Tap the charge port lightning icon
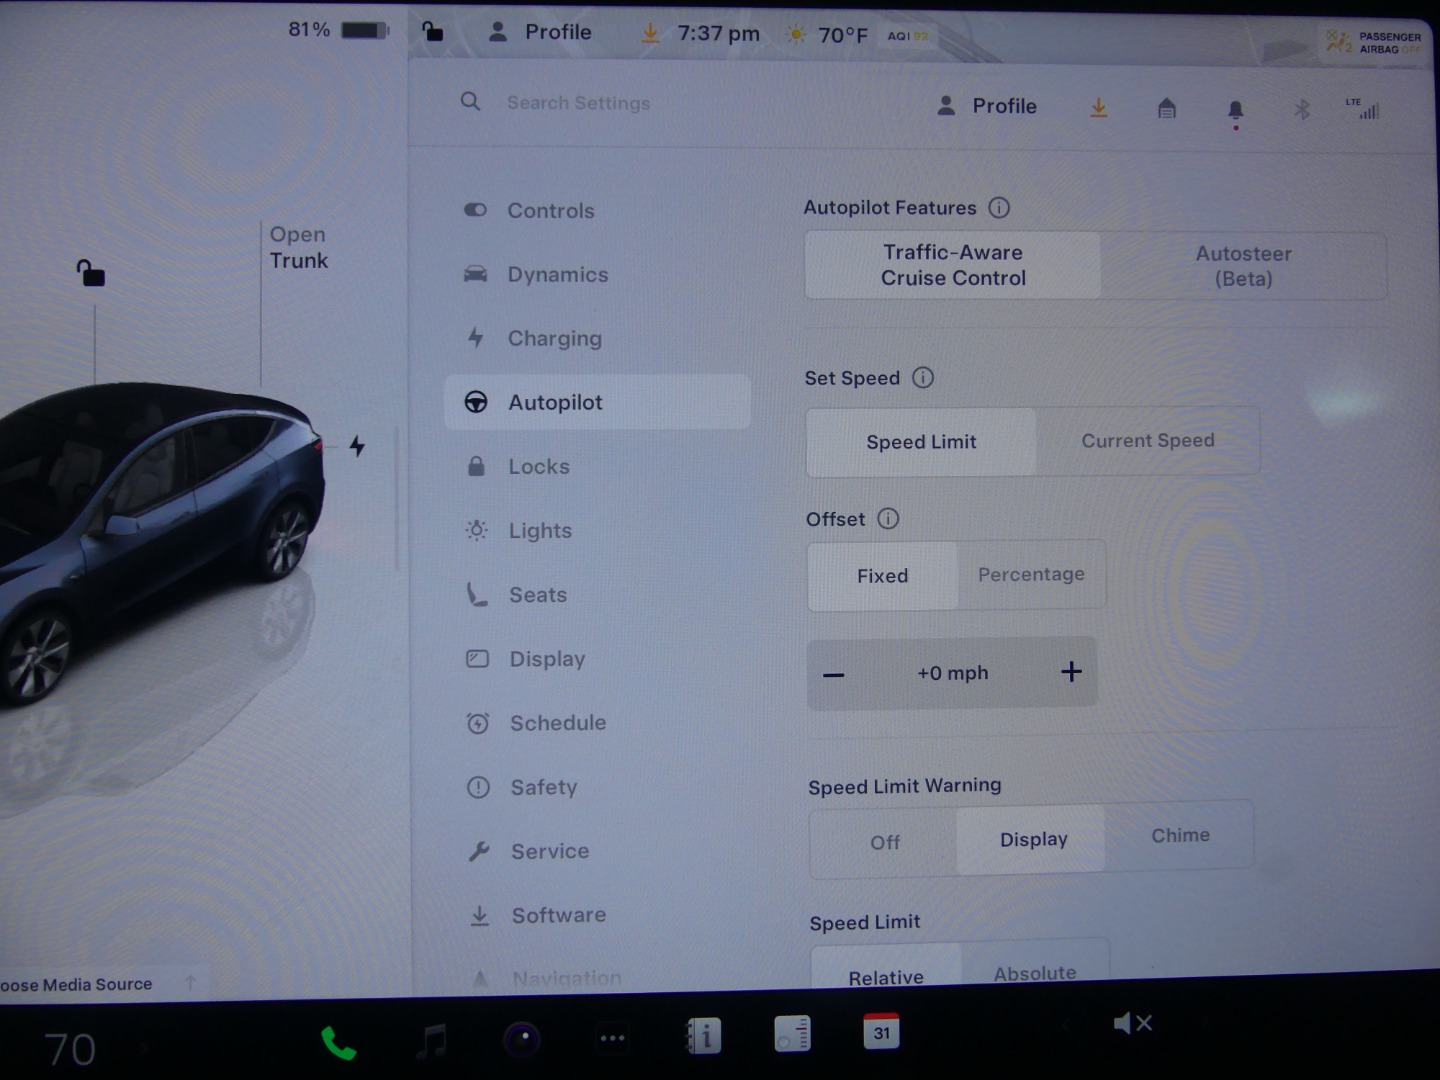The height and width of the screenshot is (1080, 1440). click(357, 446)
